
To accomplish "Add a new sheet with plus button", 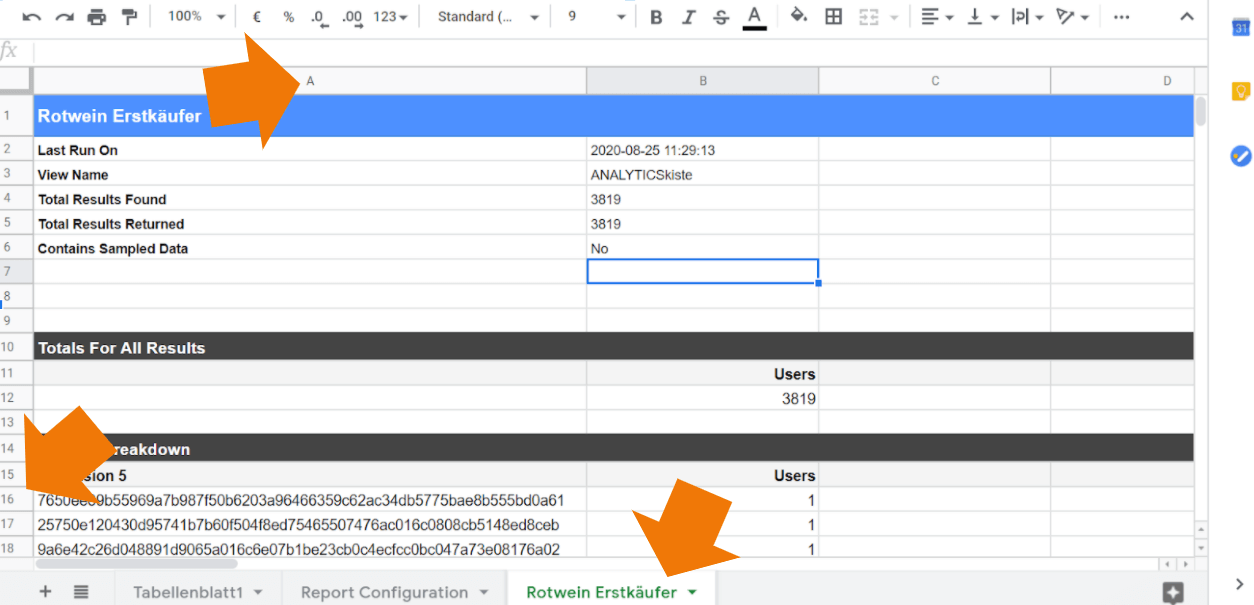I will click(45, 592).
